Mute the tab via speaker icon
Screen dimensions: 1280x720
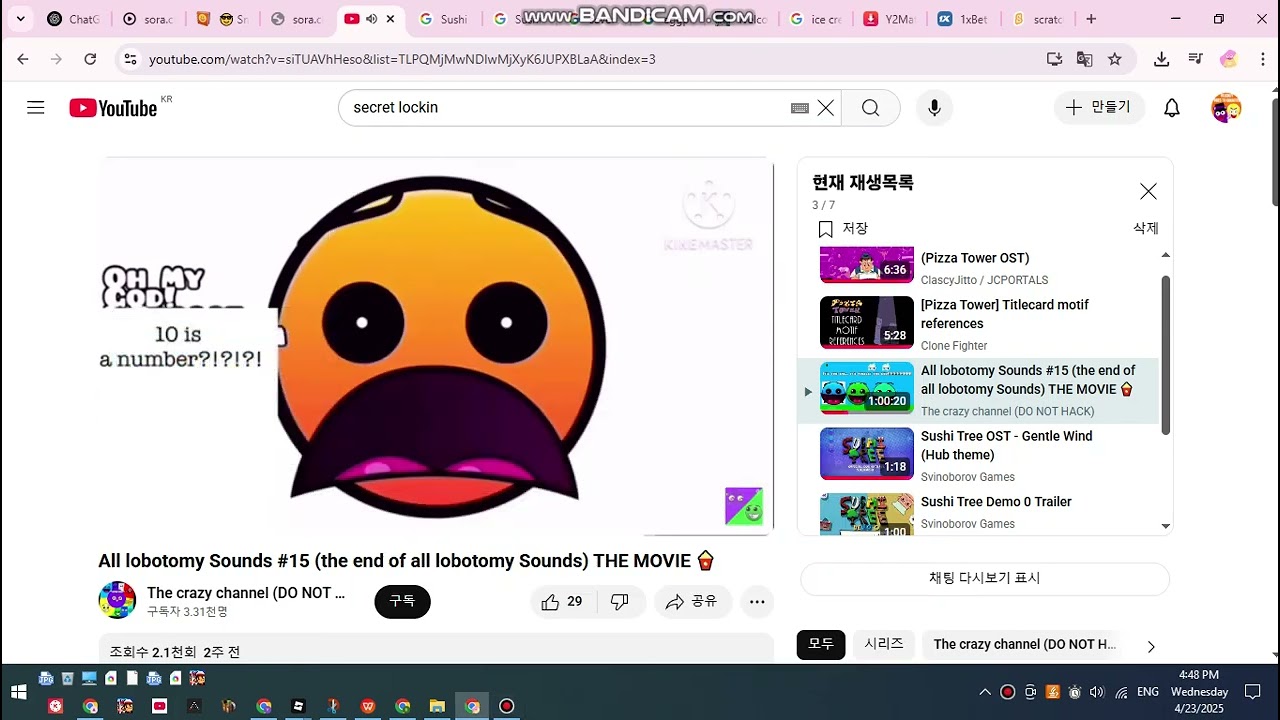[x=371, y=19]
